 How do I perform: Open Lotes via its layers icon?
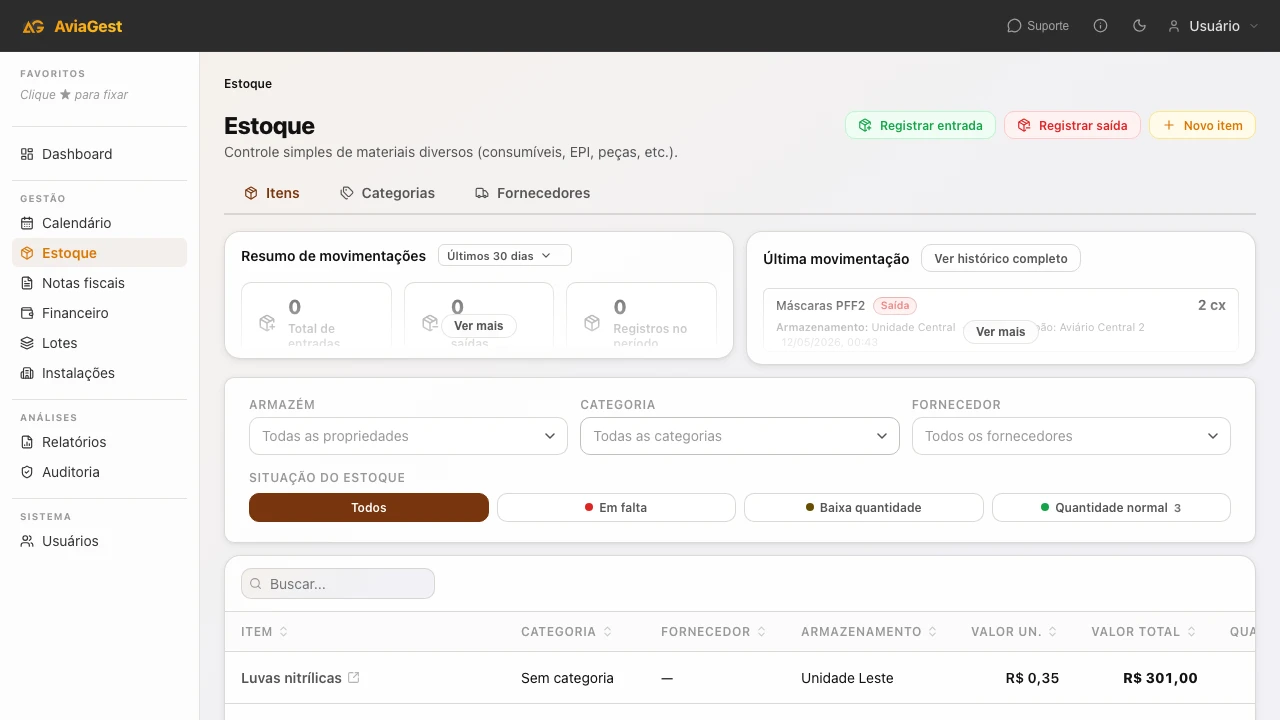pos(27,343)
